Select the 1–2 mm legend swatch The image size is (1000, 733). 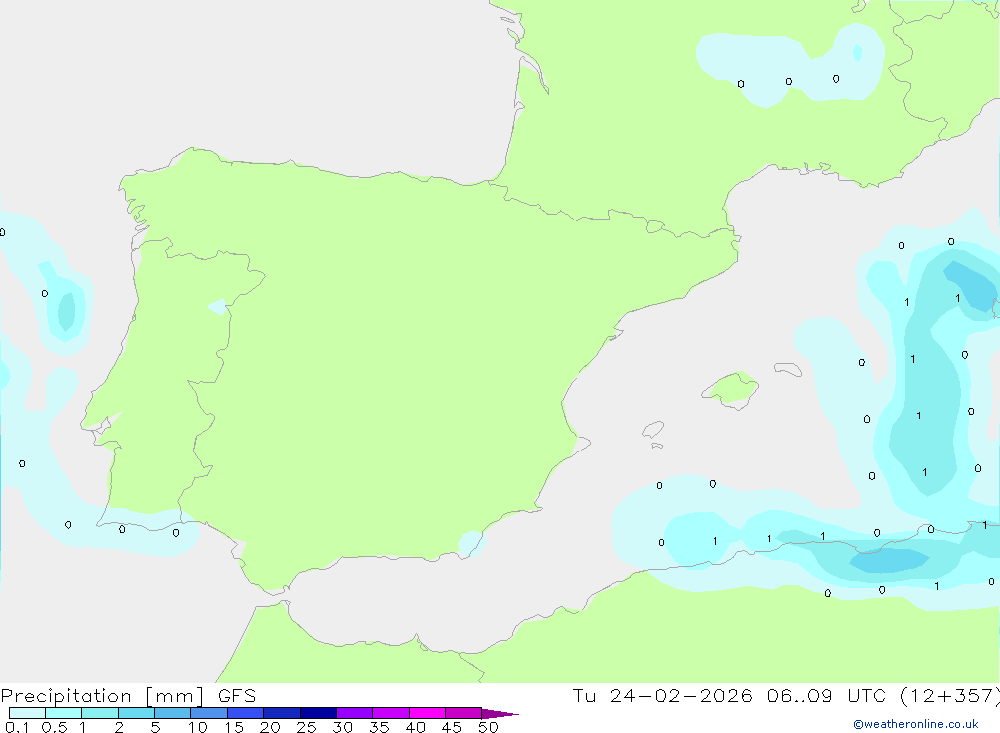100,713
